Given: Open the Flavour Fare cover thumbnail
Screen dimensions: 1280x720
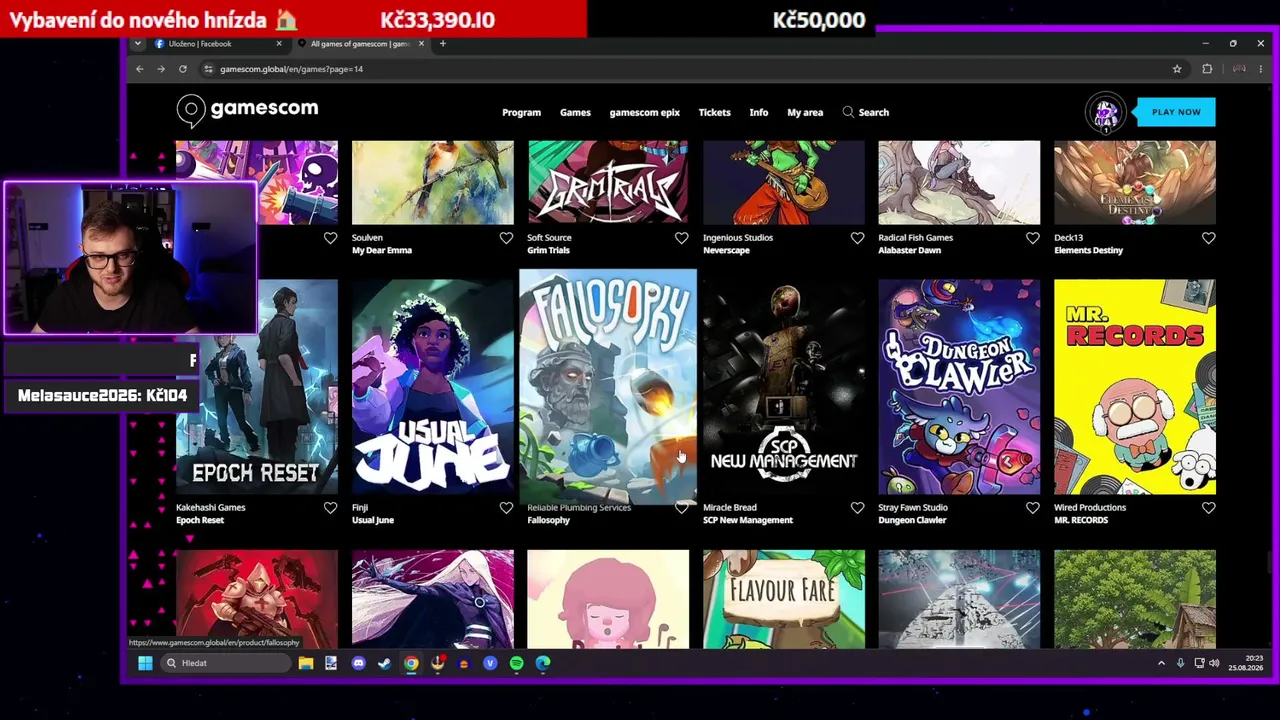Looking at the screenshot, I should [784, 599].
